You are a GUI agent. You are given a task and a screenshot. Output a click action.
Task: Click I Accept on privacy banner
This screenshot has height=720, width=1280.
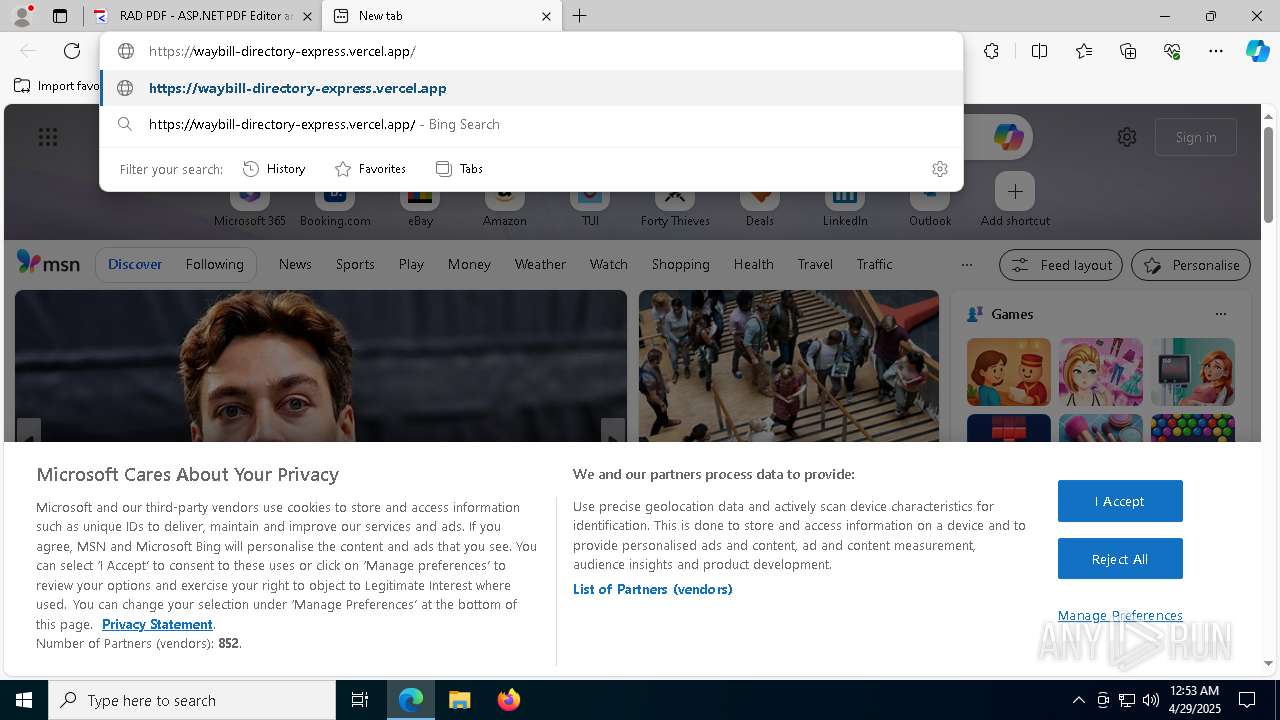click(1120, 501)
